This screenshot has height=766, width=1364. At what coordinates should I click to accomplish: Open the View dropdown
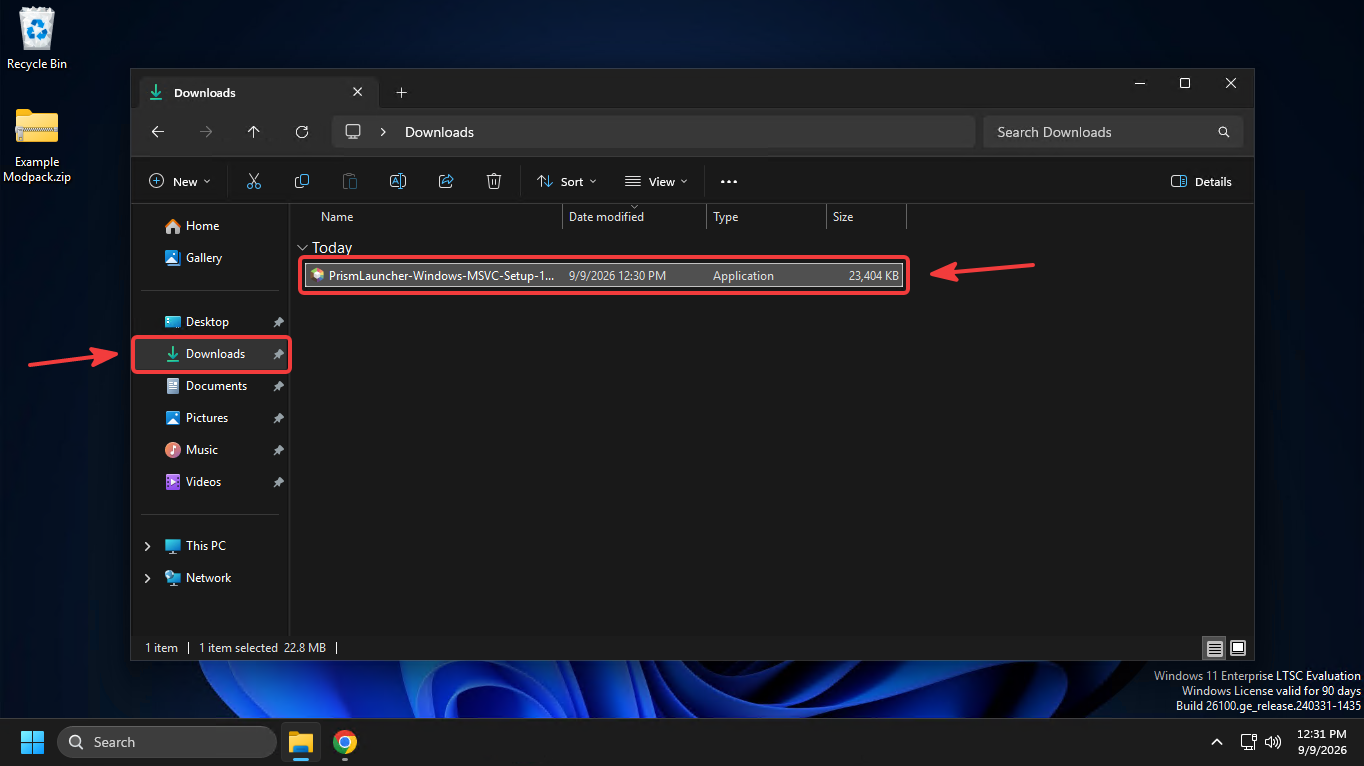(x=656, y=181)
